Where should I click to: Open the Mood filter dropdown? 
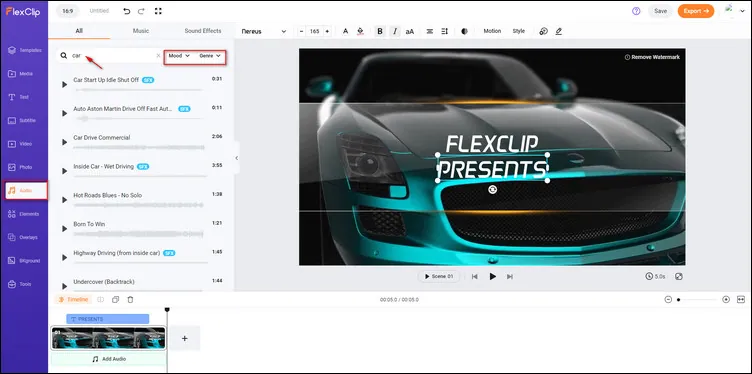coord(179,56)
